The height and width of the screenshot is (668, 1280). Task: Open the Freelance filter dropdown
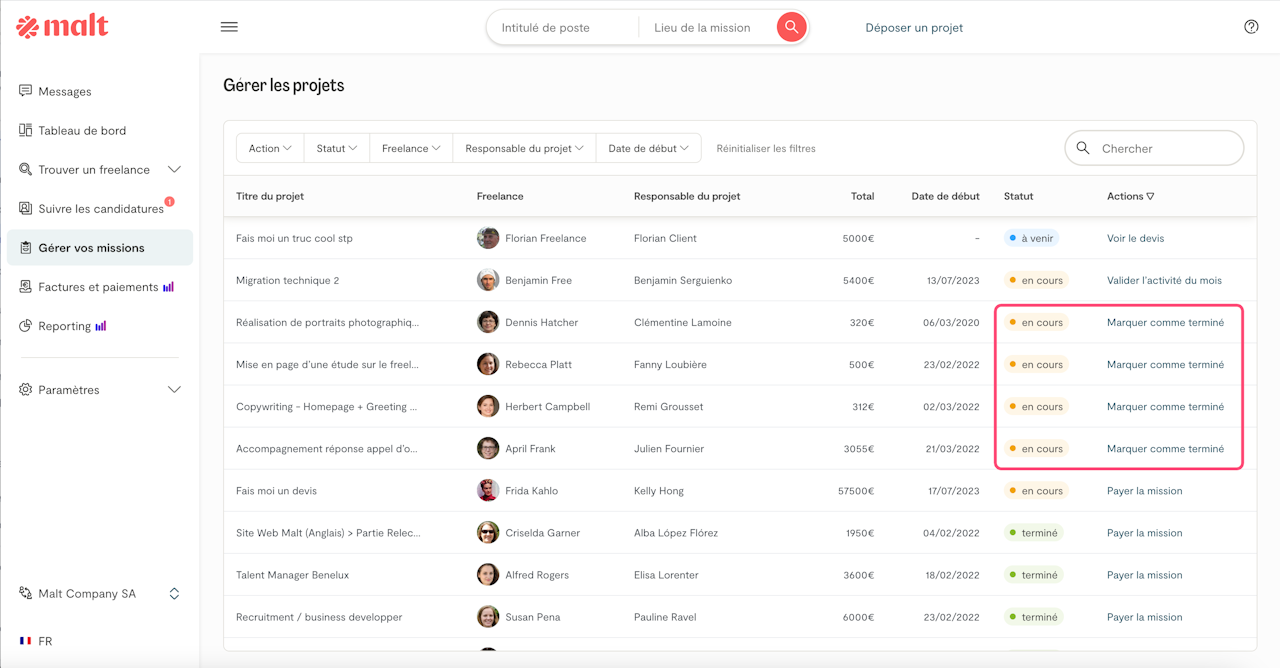pos(411,148)
